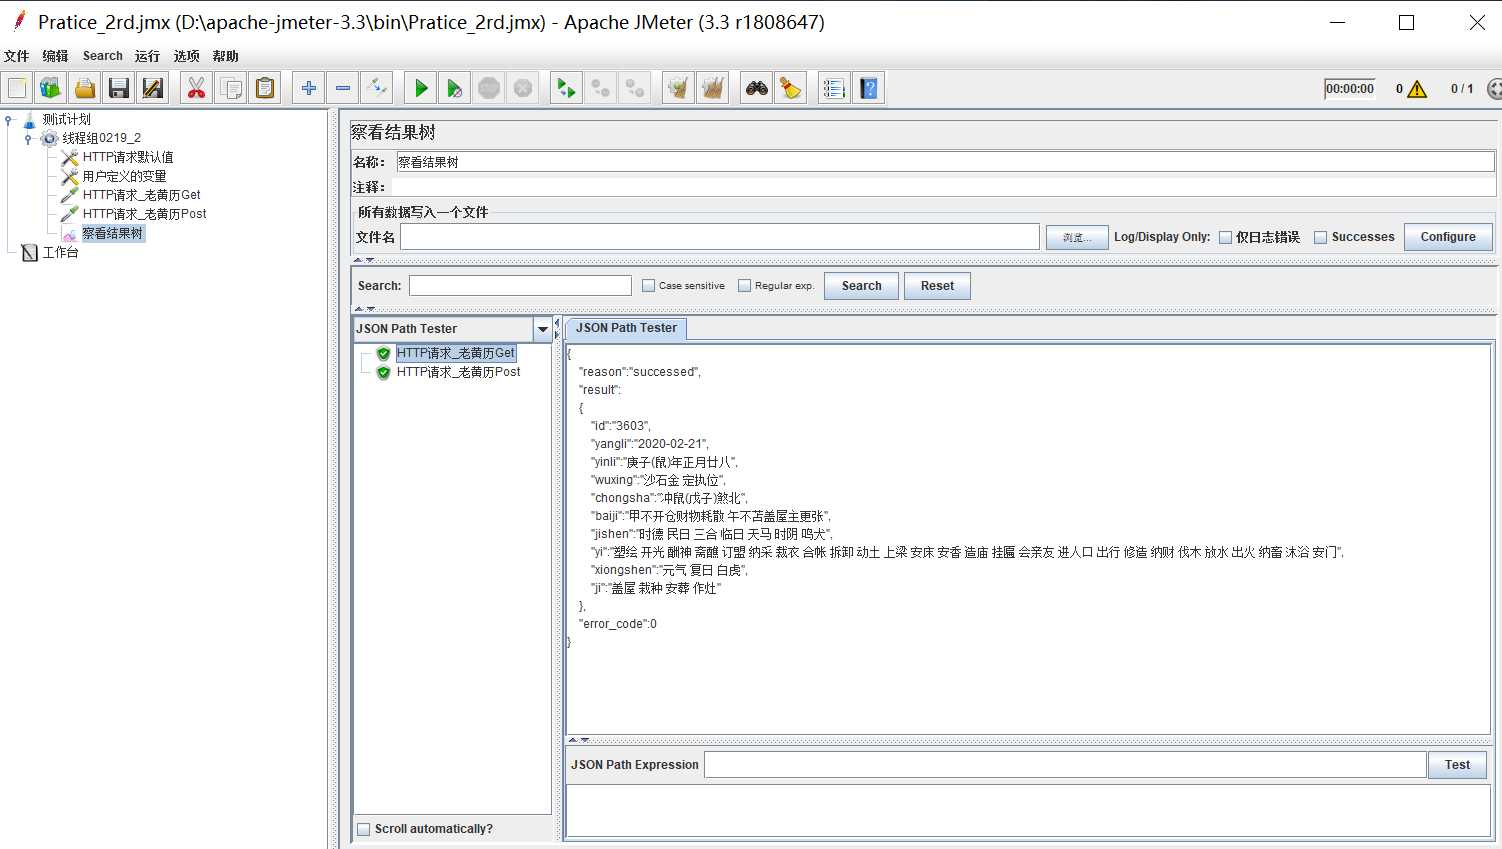Toggle the 仅日志错误 checkbox
1502x849 pixels.
(x=1225, y=238)
